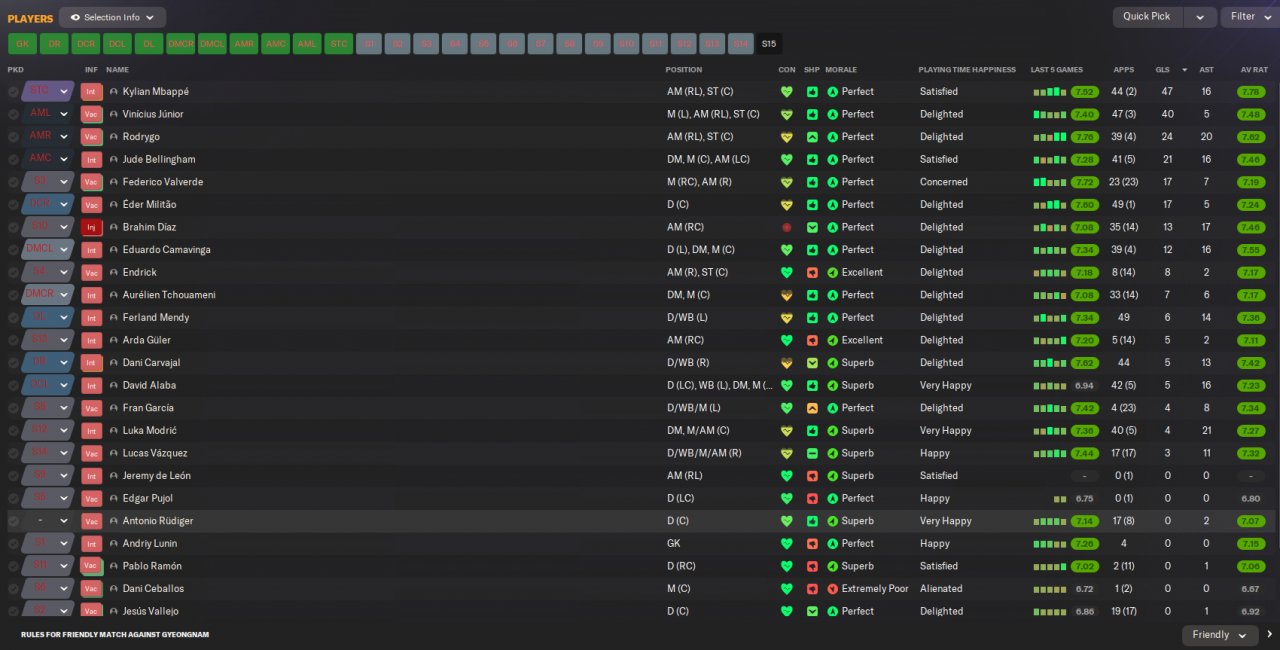Click the person icon beside Eduardo Camavinga
This screenshot has width=1280, height=650.
pyautogui.click(x=114, y=250)
